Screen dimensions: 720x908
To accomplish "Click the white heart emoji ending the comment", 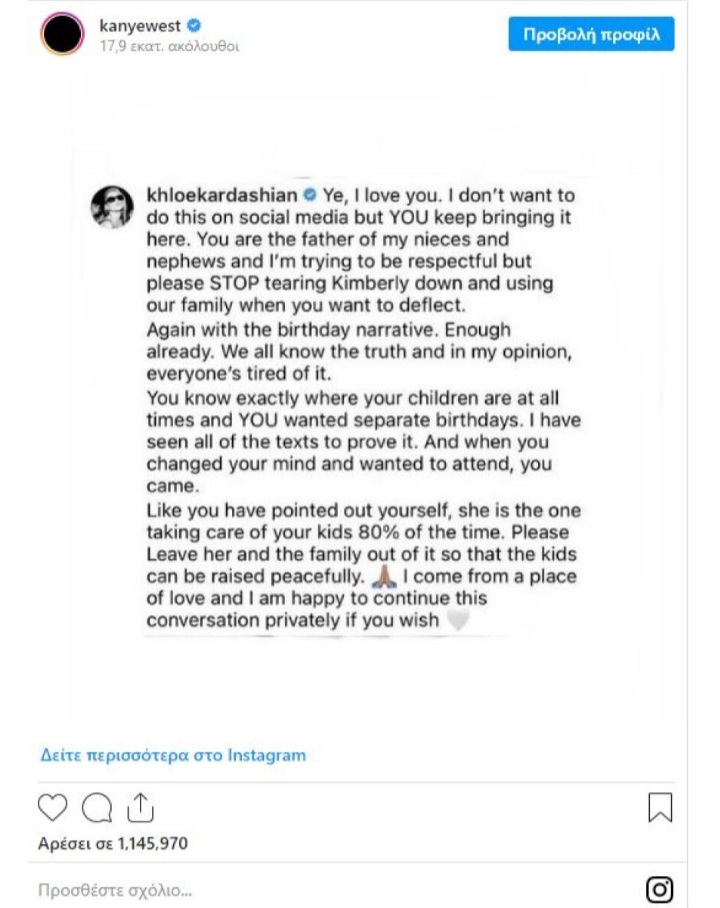I will pos(458,620).
